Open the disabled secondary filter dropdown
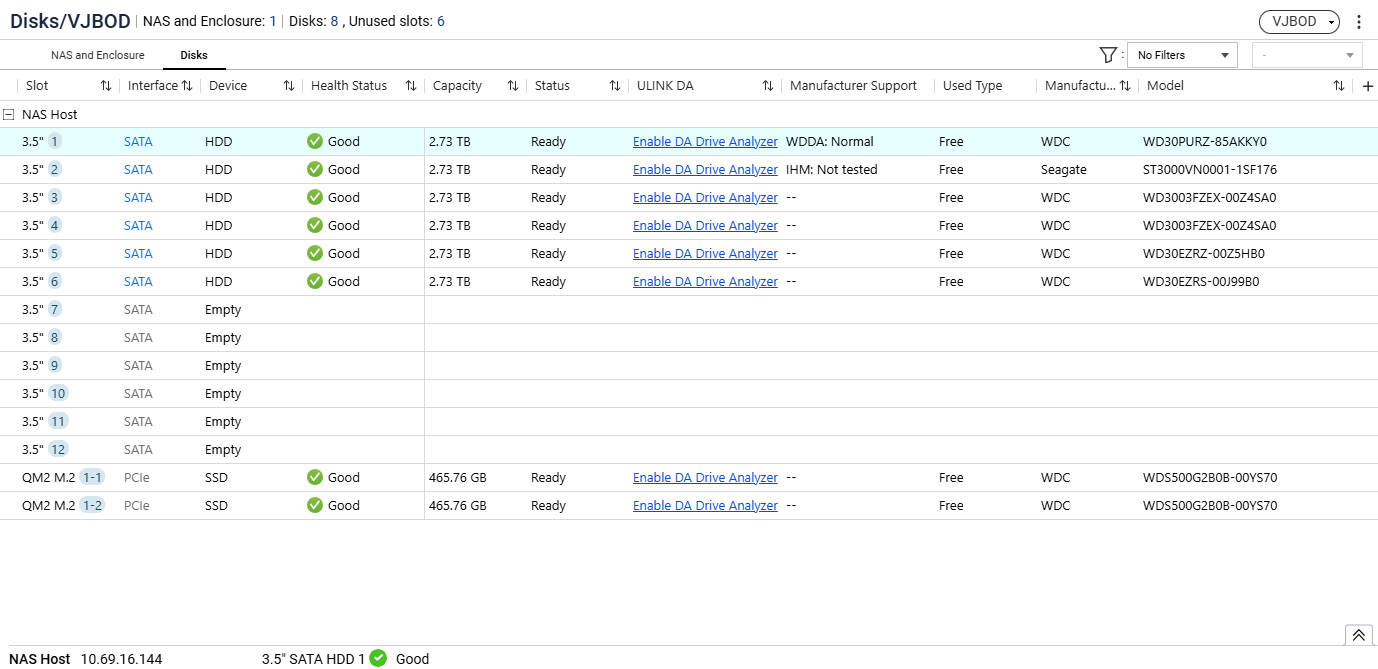The height and width of the screenshot is (669, 1378). tap(1308, 55)
